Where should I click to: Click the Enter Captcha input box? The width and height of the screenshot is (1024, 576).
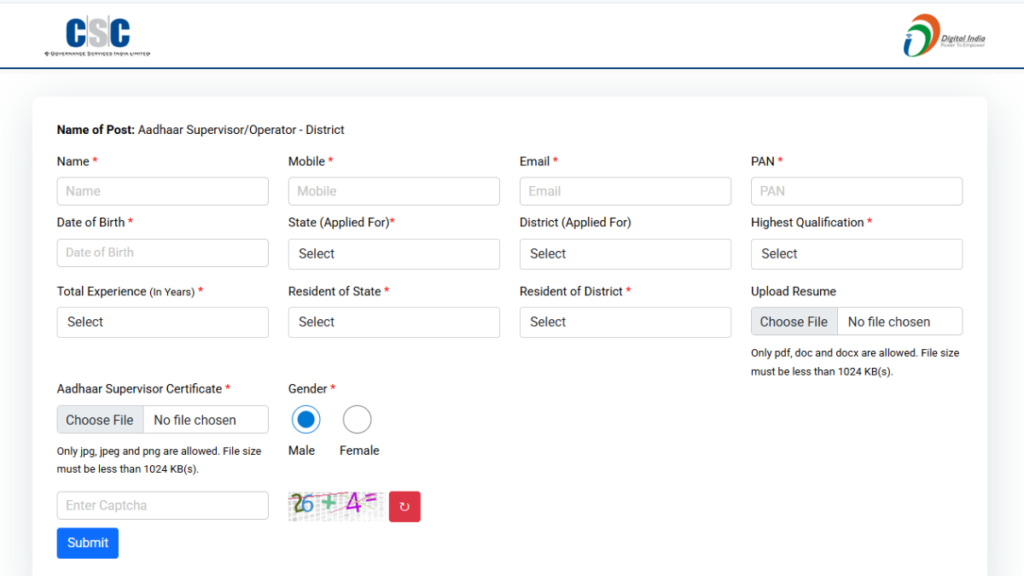click(162, 506)
